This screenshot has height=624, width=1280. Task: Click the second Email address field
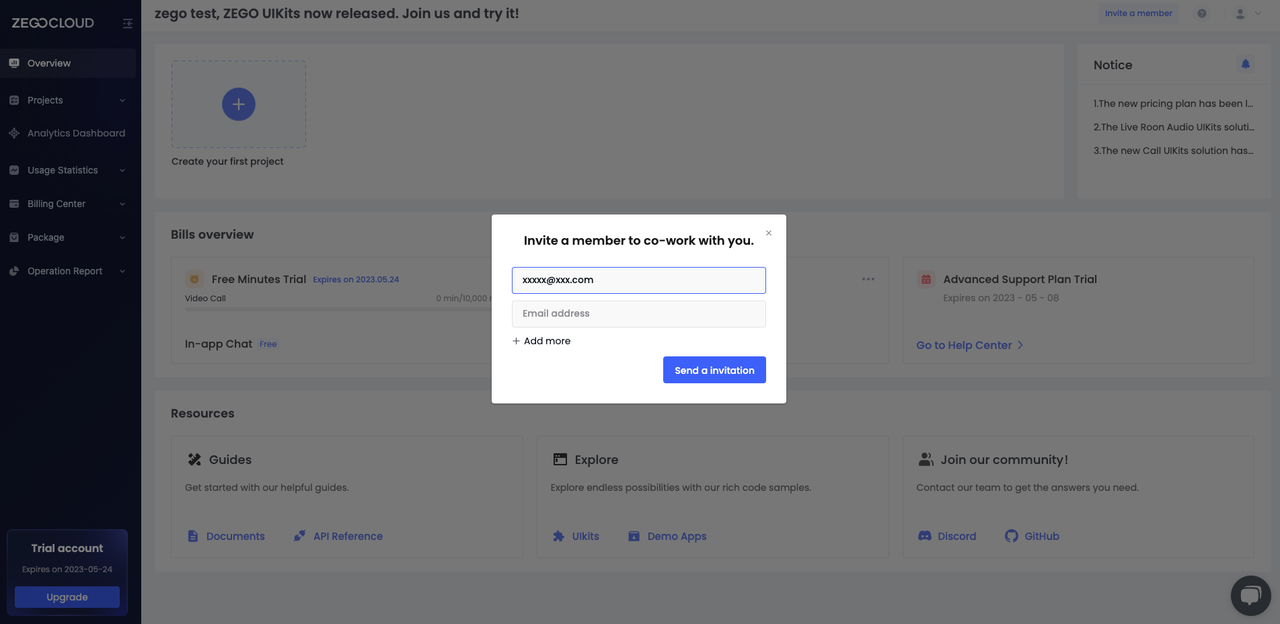638,314
